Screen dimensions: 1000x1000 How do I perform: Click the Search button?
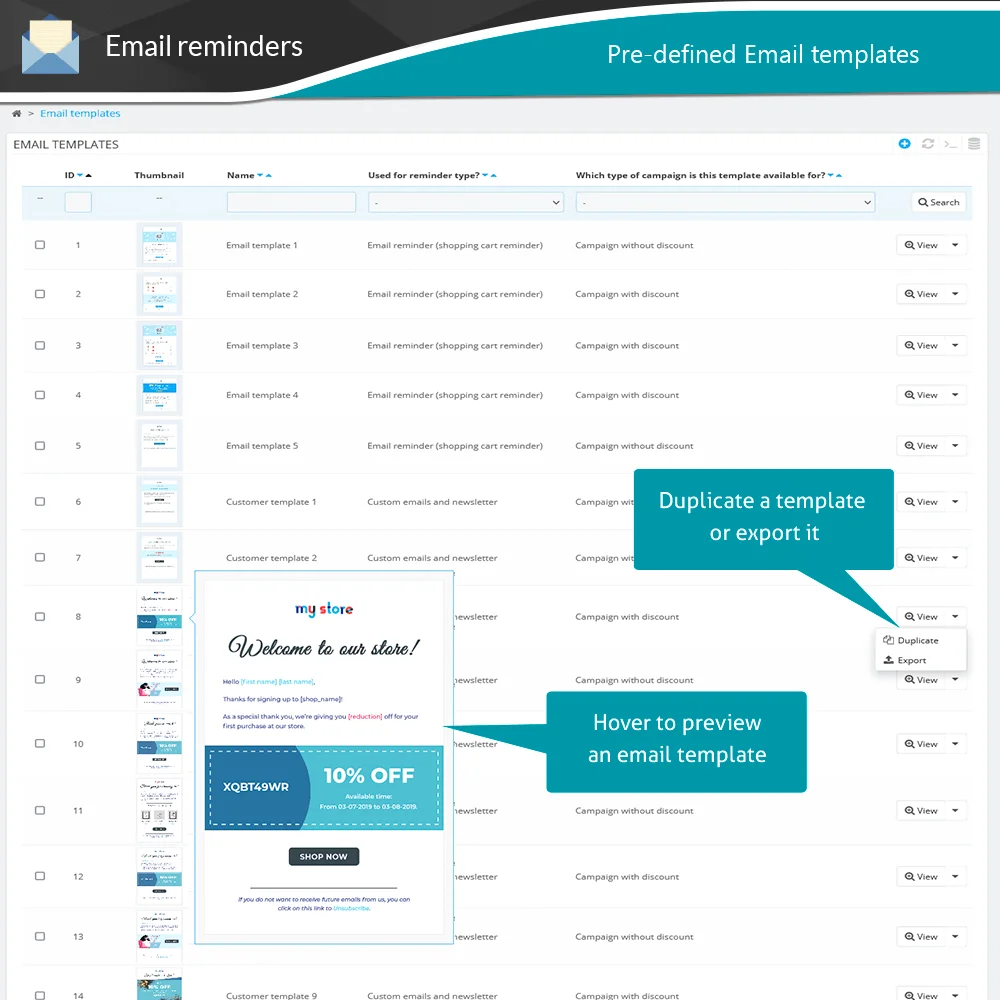(937, 201)
